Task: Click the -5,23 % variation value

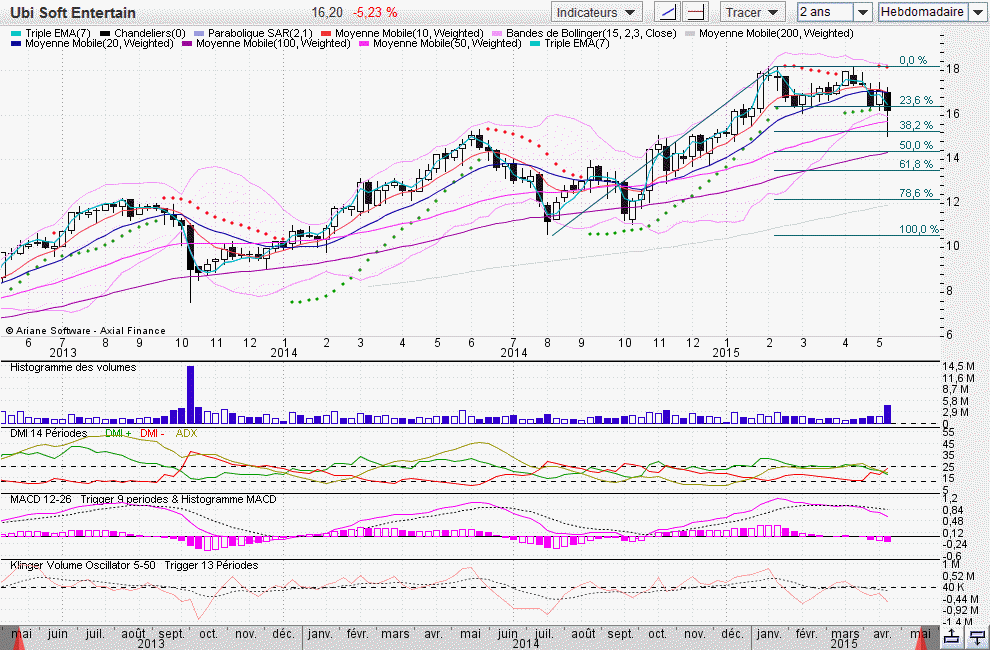Action: 375,13
